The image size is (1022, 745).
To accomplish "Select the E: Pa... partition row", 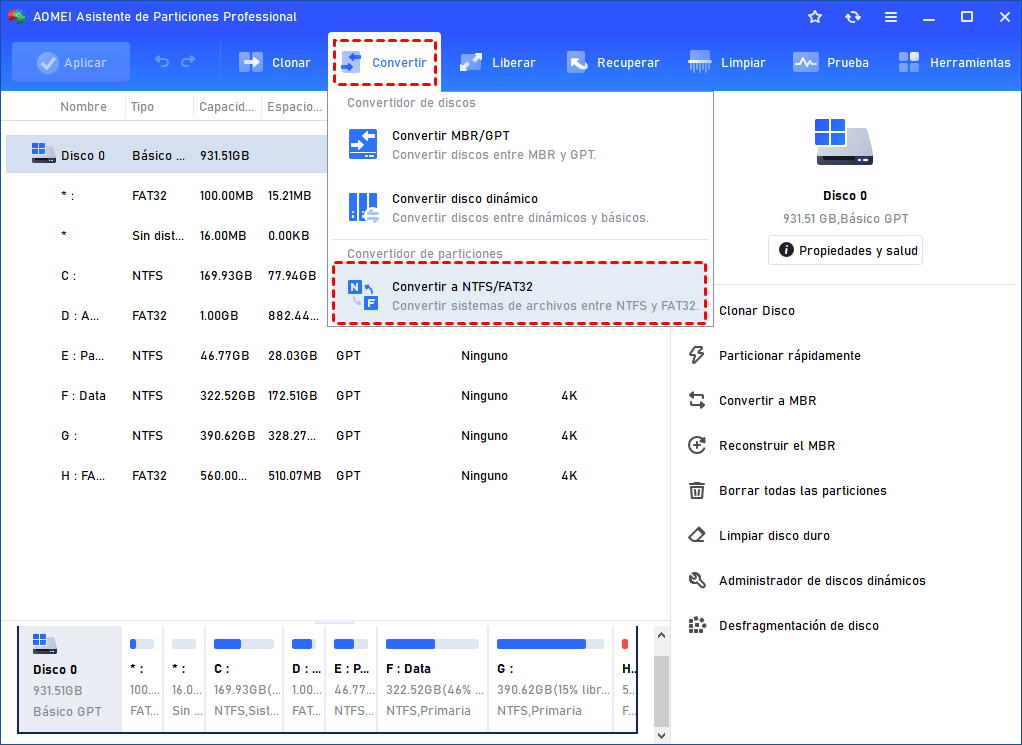I will 336,356.
